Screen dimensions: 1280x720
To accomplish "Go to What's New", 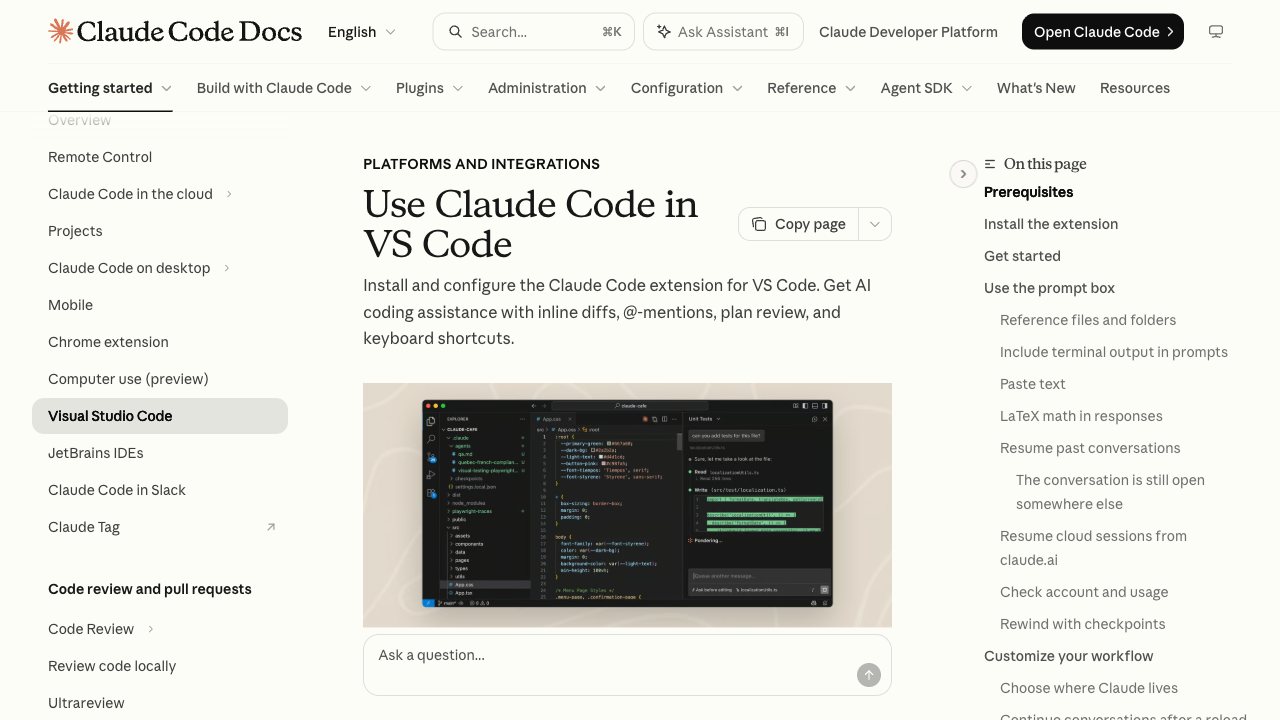I will [x=1036, y=88].
